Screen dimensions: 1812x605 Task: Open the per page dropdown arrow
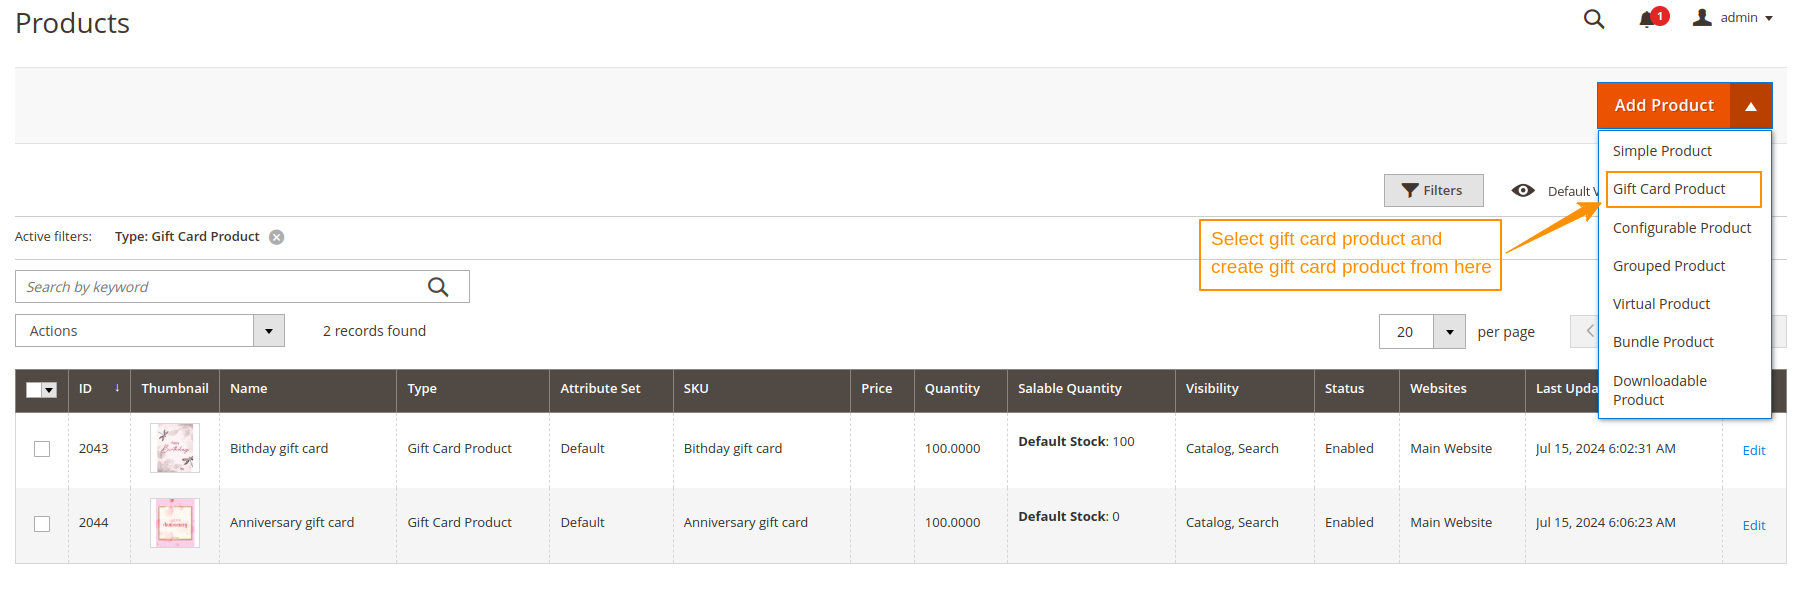click(x=1450, y=332)
